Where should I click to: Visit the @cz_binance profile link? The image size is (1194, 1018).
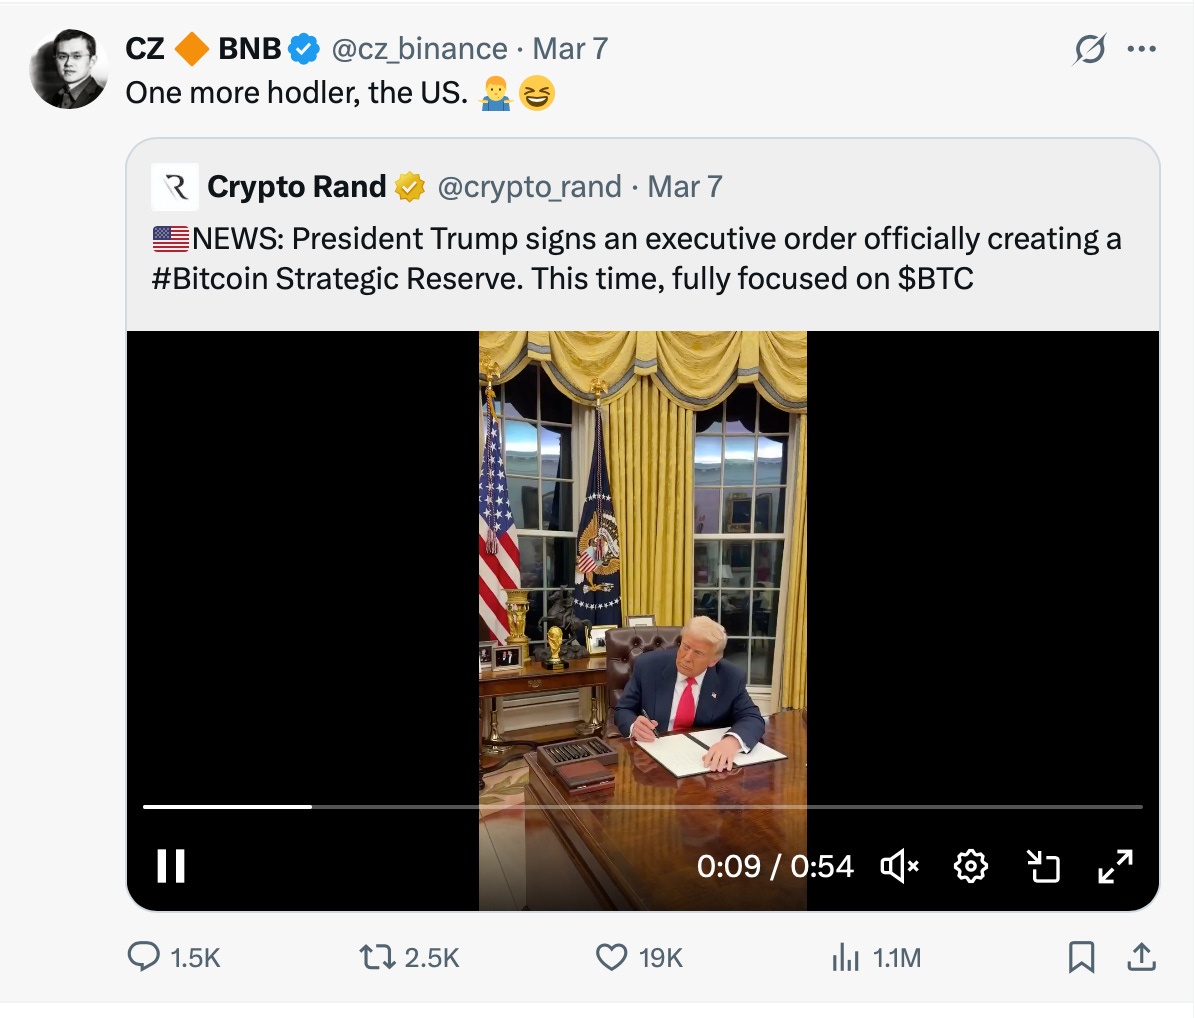pos(421,48)
